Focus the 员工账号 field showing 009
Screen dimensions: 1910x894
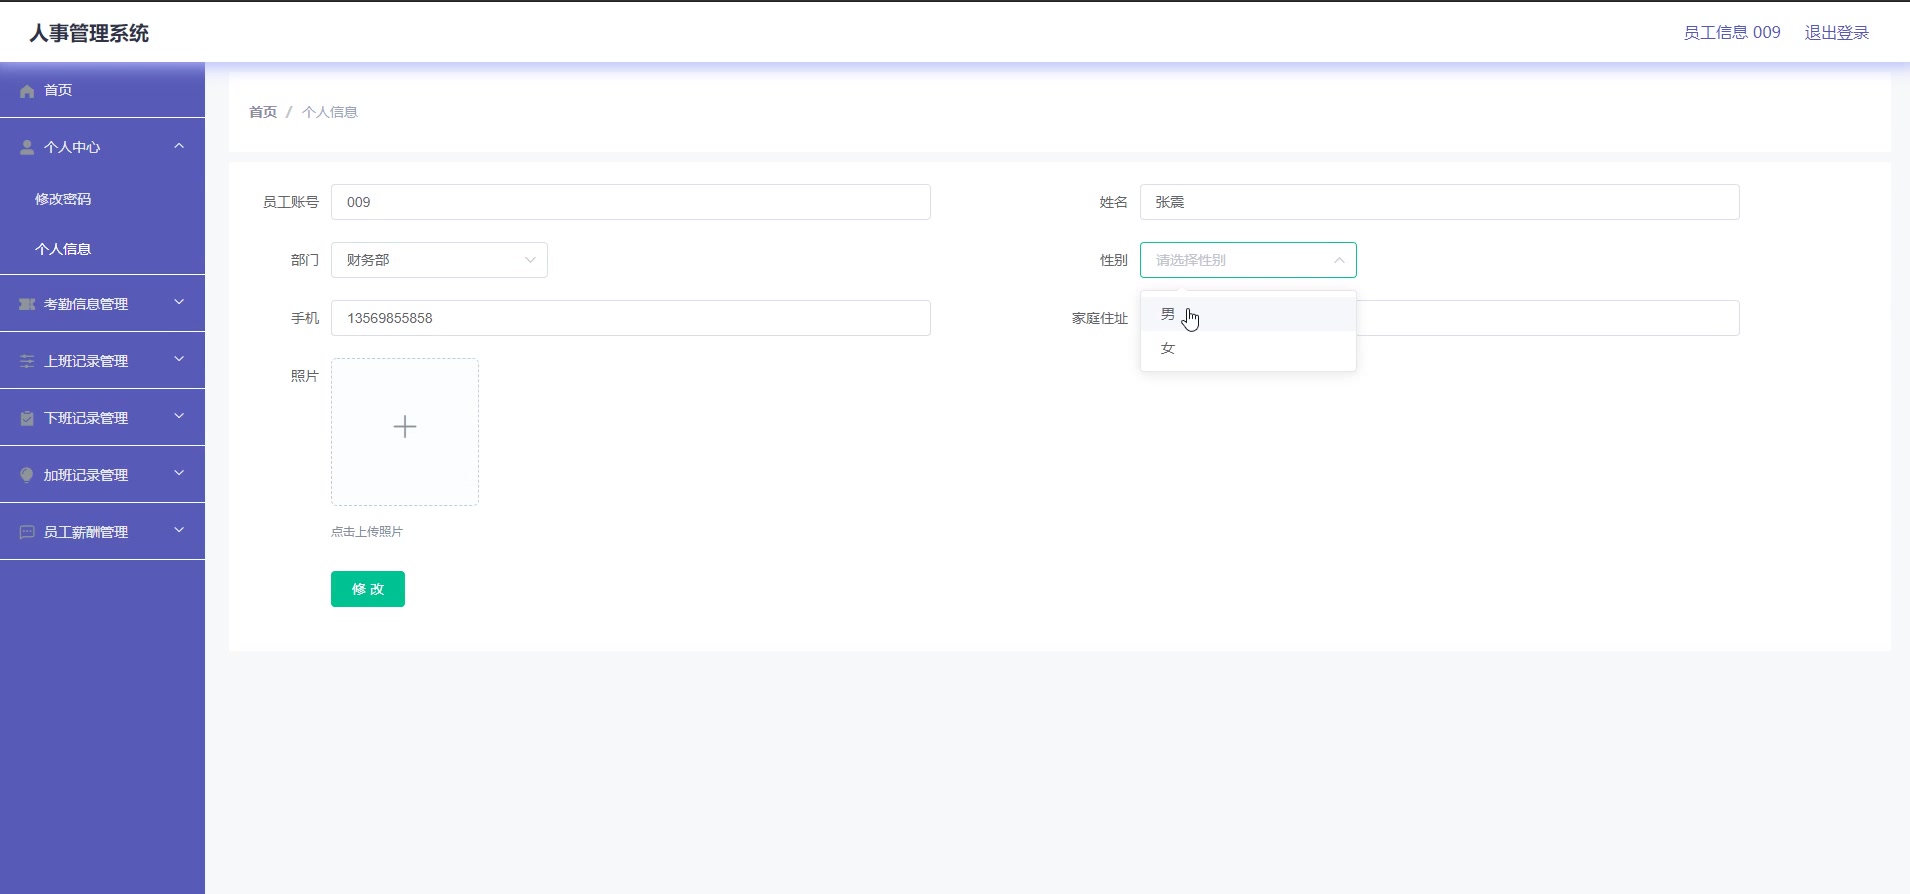coord(631,202)
